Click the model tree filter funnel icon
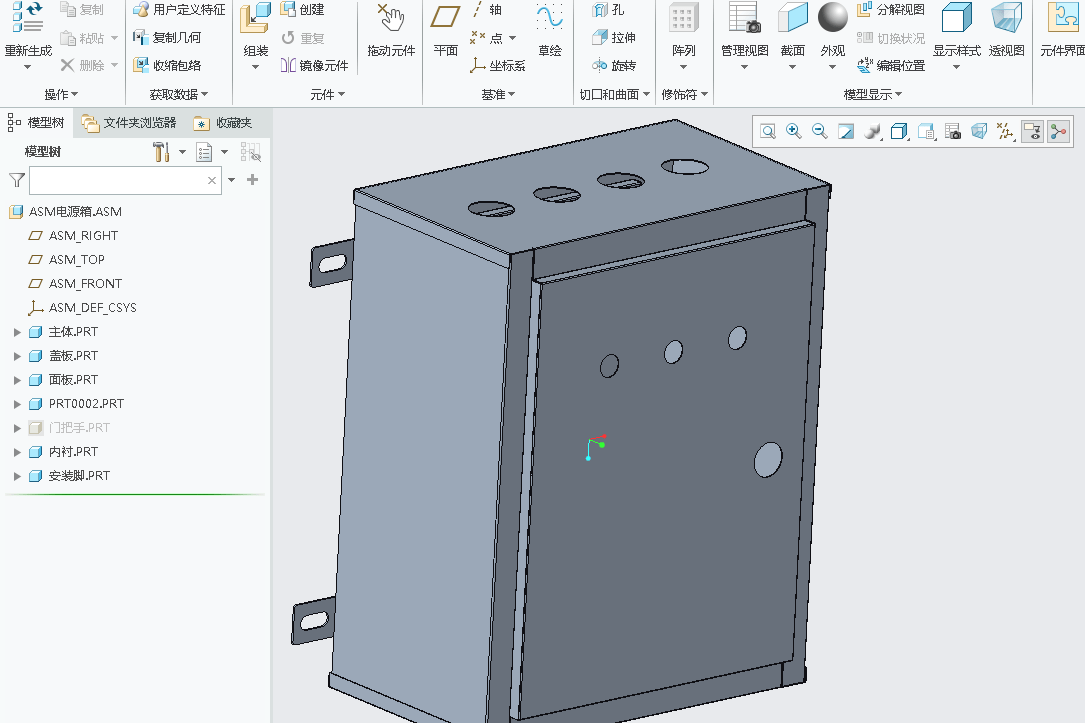 point(17,181)
